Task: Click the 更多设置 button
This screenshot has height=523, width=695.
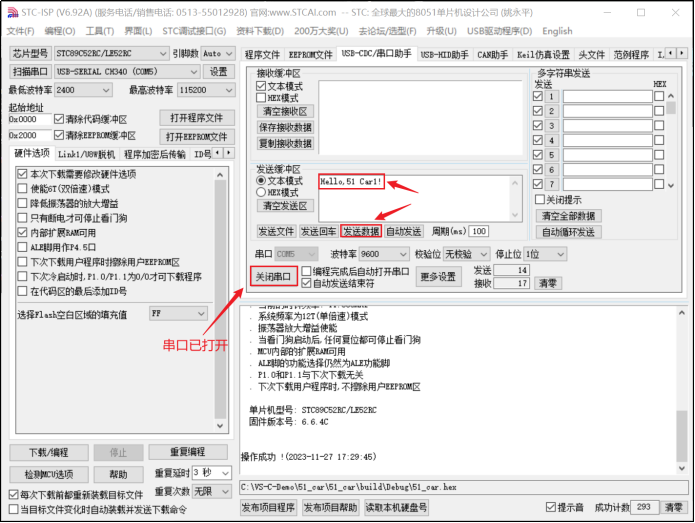Action: click(x=438, y=277)
